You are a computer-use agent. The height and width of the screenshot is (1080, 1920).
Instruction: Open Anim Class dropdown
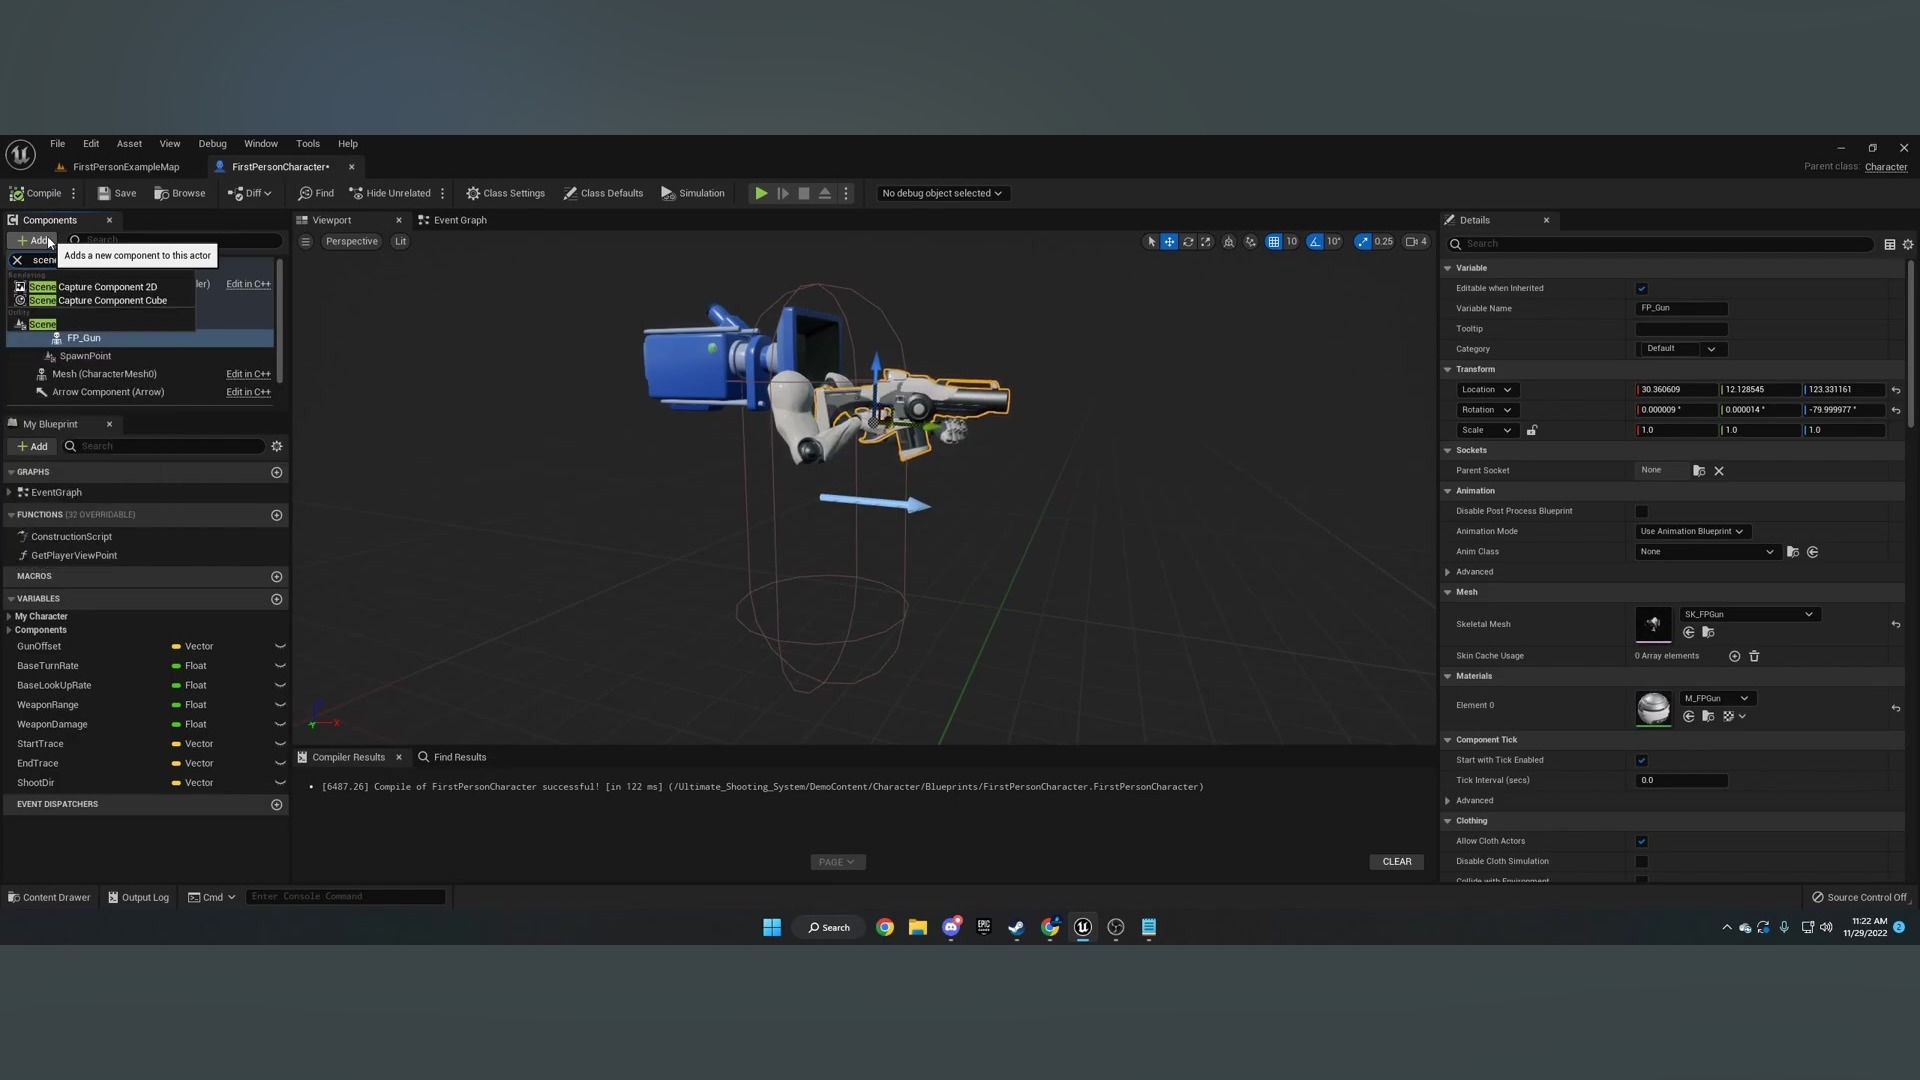1707,552
